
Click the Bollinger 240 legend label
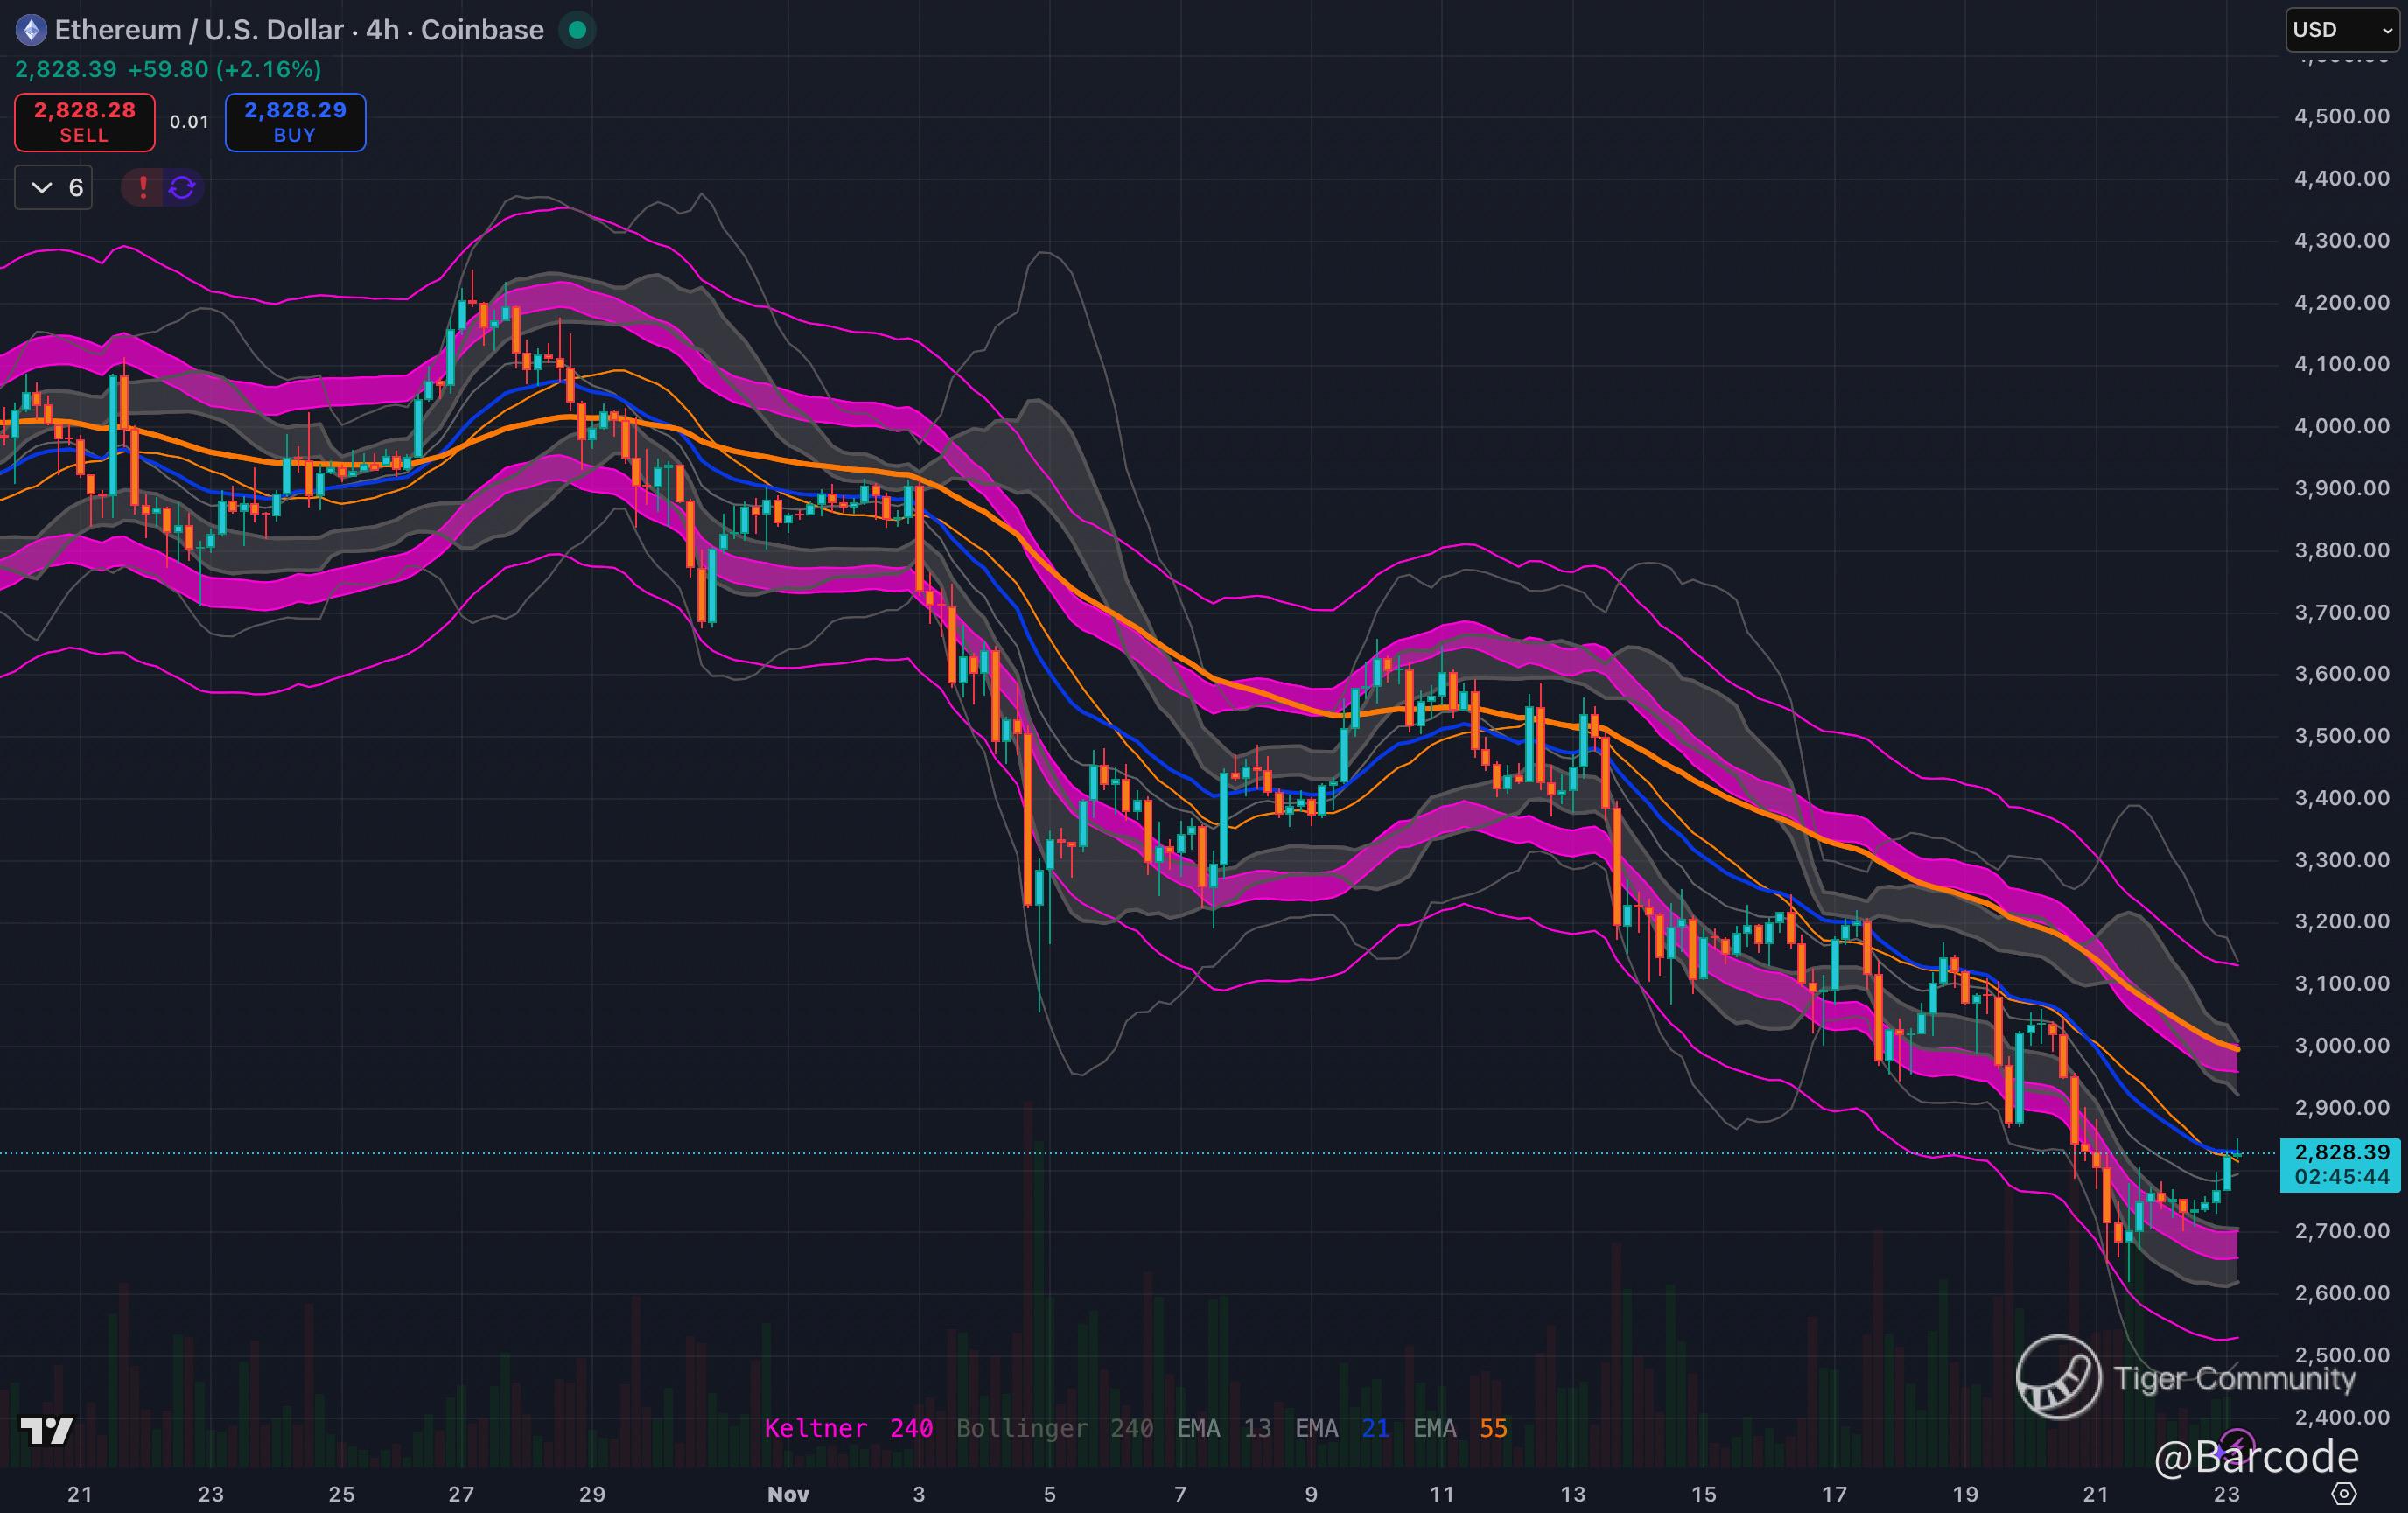click(x=1054, y=1428)
